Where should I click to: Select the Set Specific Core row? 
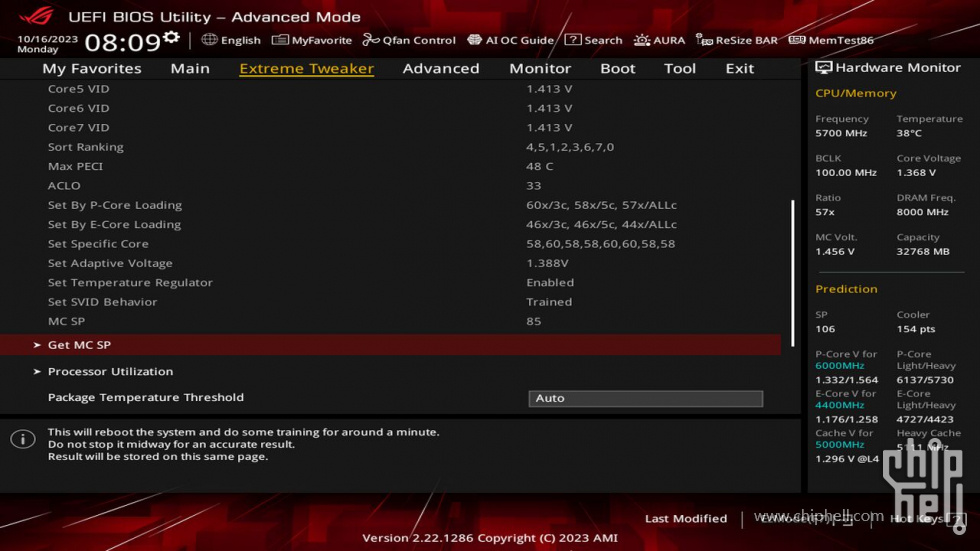click(391, 244)
